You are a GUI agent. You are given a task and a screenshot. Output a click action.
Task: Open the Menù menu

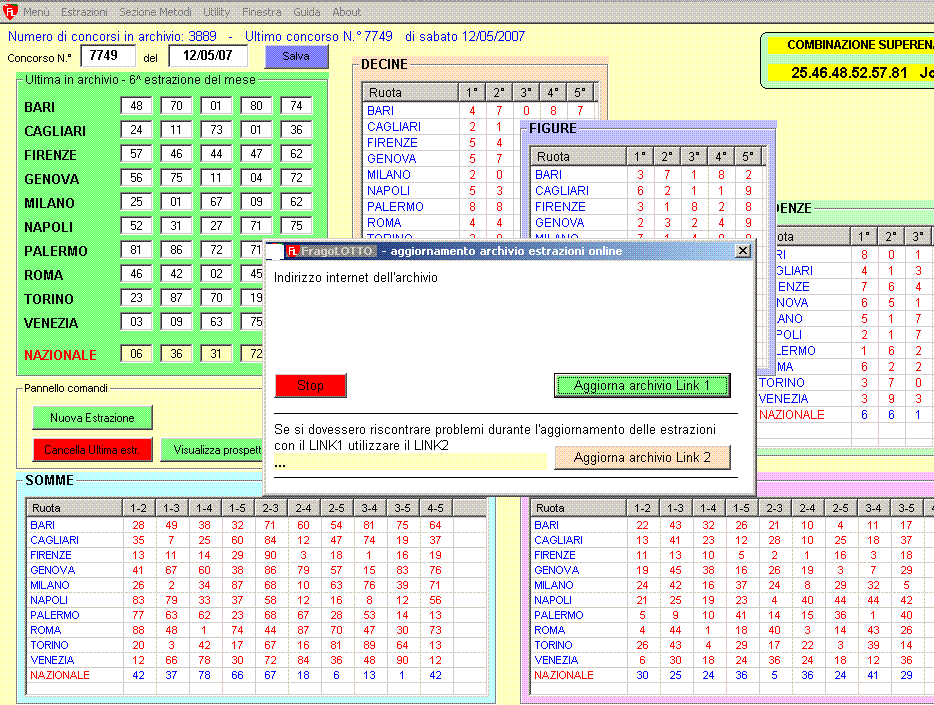(x=36, y=12)
